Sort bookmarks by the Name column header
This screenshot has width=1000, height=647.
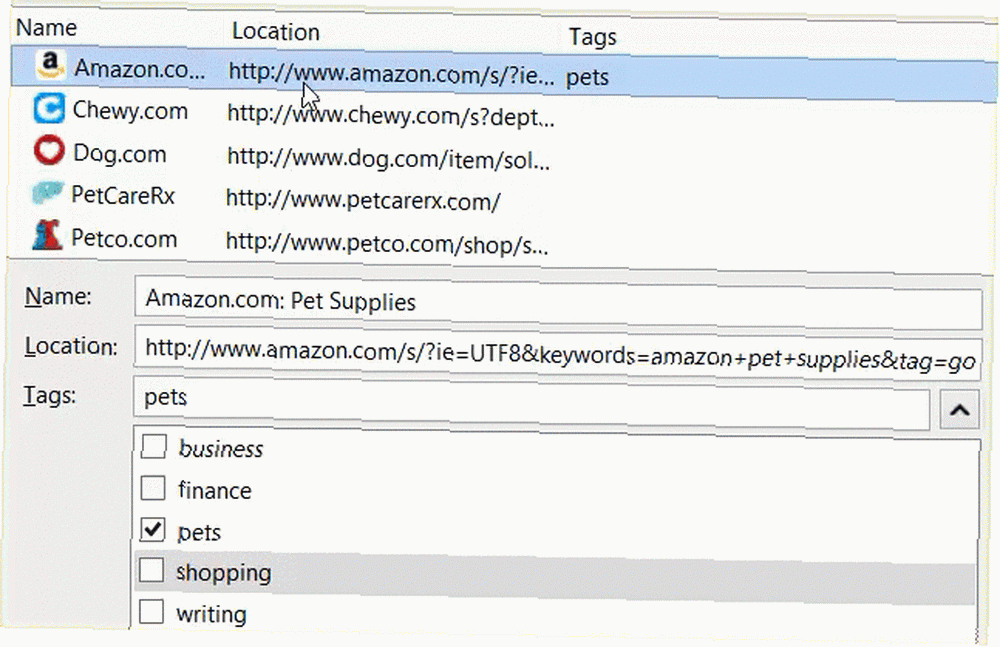(47, 27)
